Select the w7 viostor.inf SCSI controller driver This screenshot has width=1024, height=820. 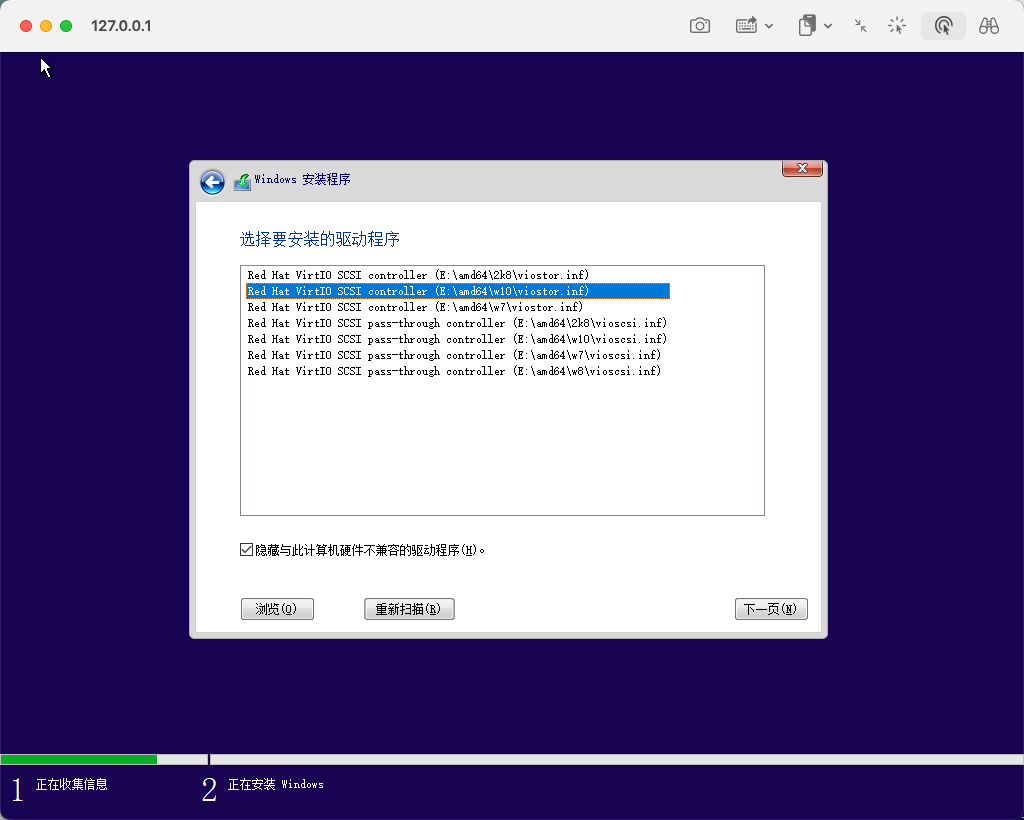(415, 307)
